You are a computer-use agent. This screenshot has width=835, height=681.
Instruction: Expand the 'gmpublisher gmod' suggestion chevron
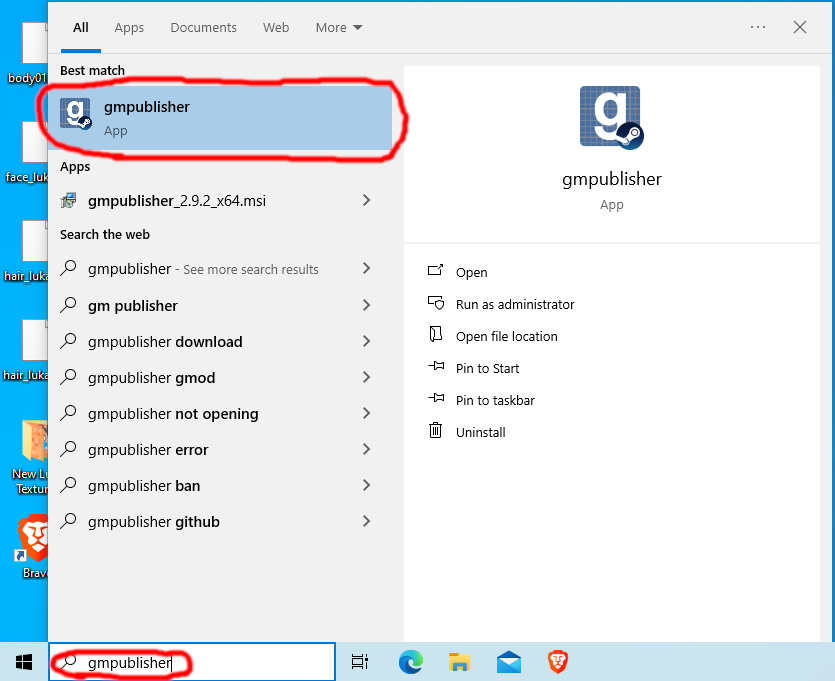pyautogui.click(x=366, y=378)
